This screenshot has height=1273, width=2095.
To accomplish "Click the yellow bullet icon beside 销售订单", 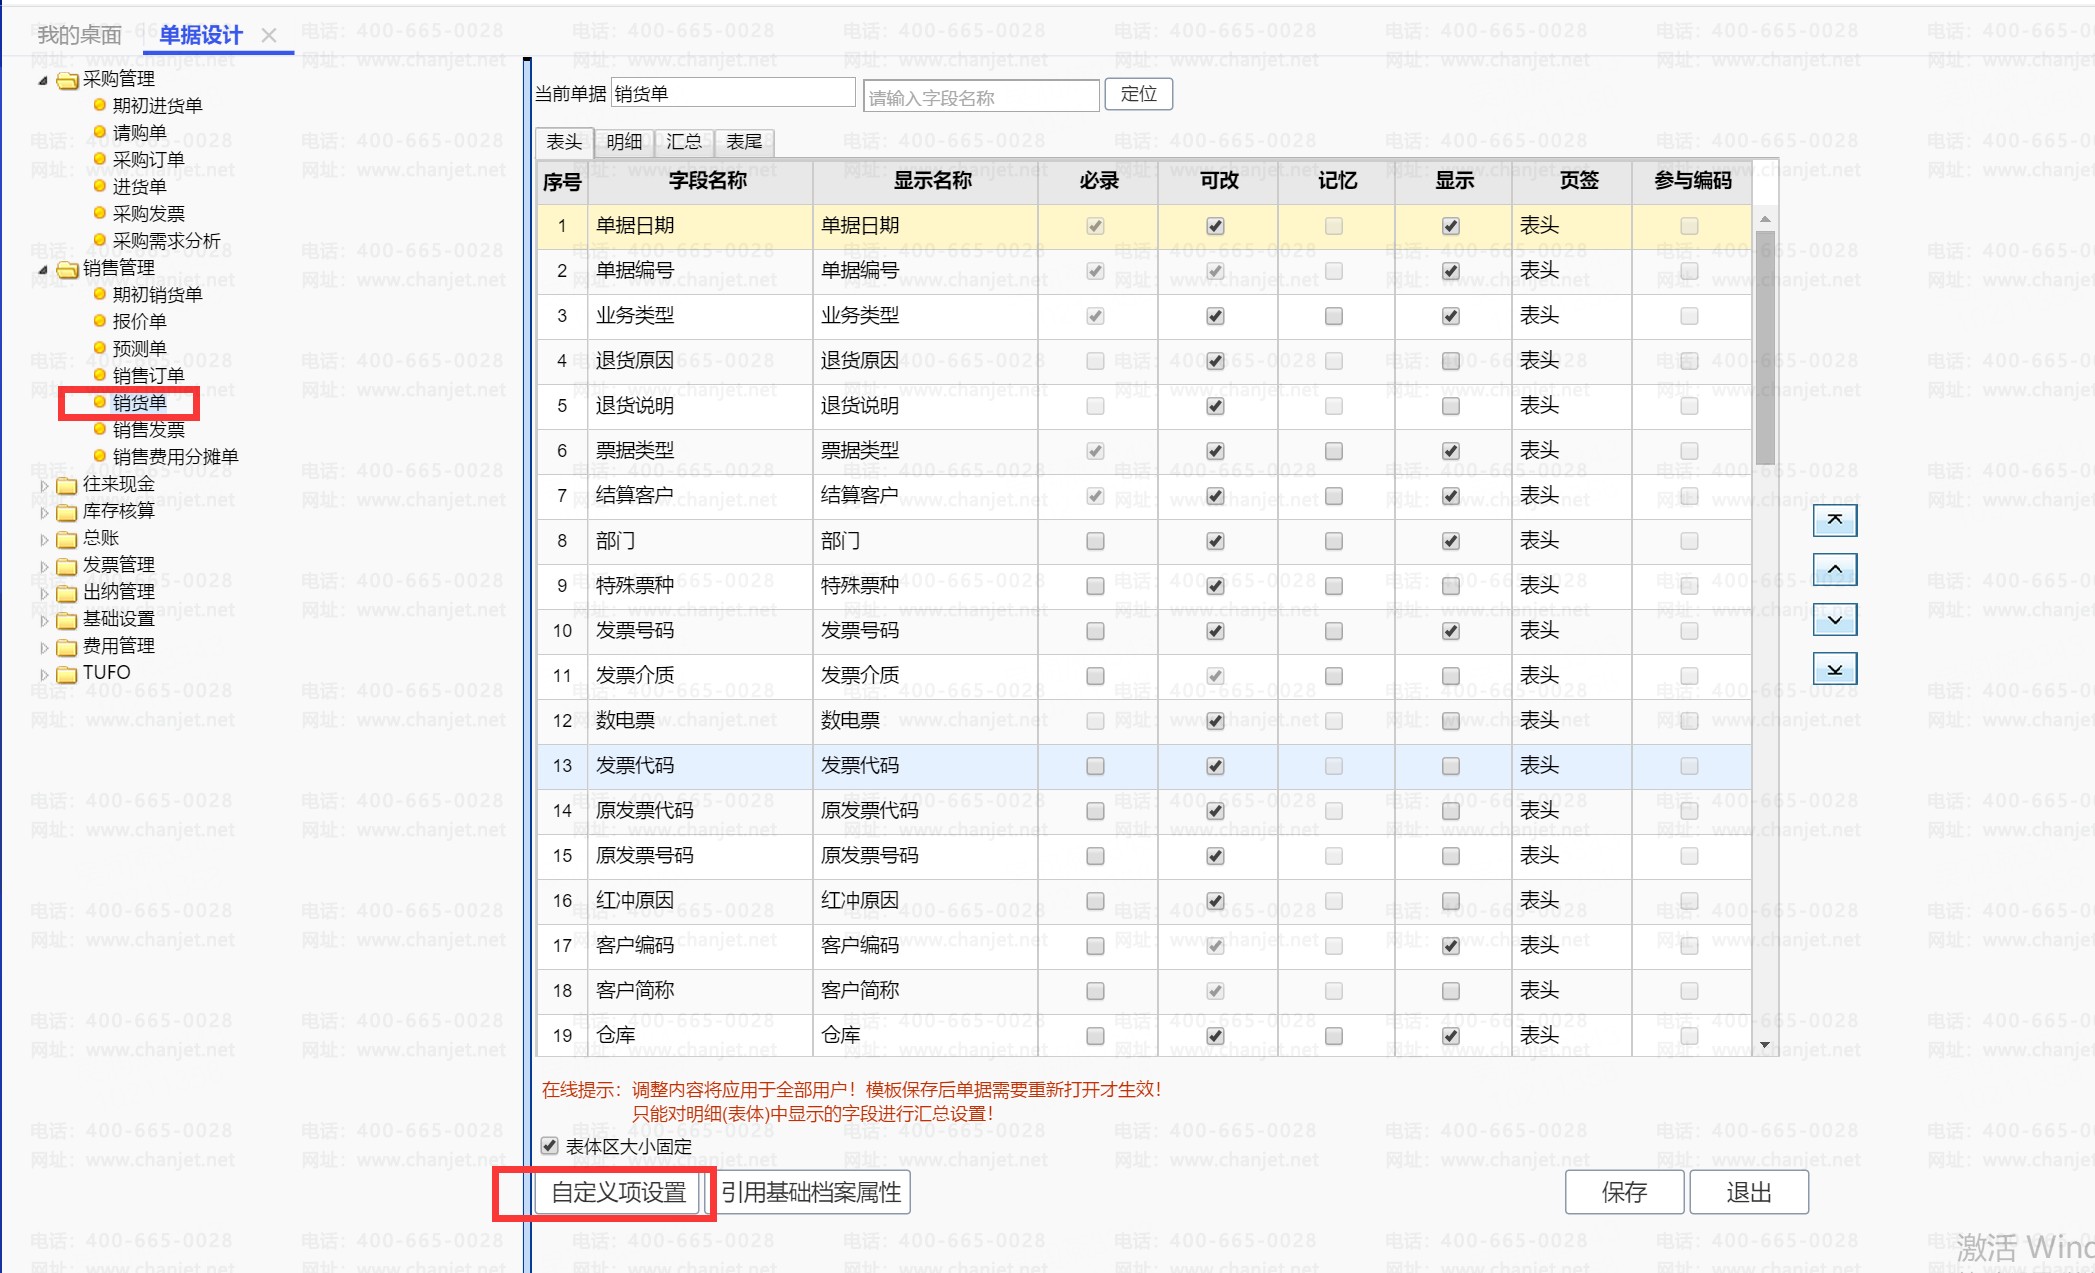I will point(99,375).
